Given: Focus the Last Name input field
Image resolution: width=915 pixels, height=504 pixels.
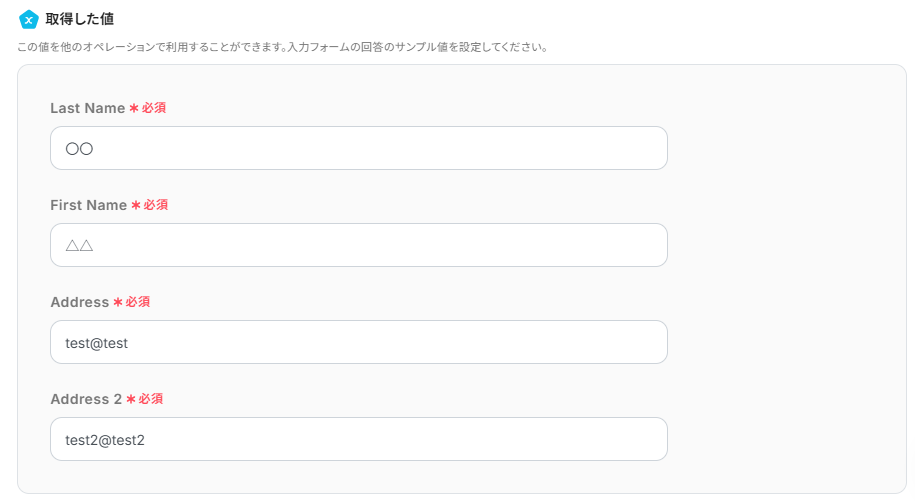Looking at the screenshot, I should tap(358, 148).
